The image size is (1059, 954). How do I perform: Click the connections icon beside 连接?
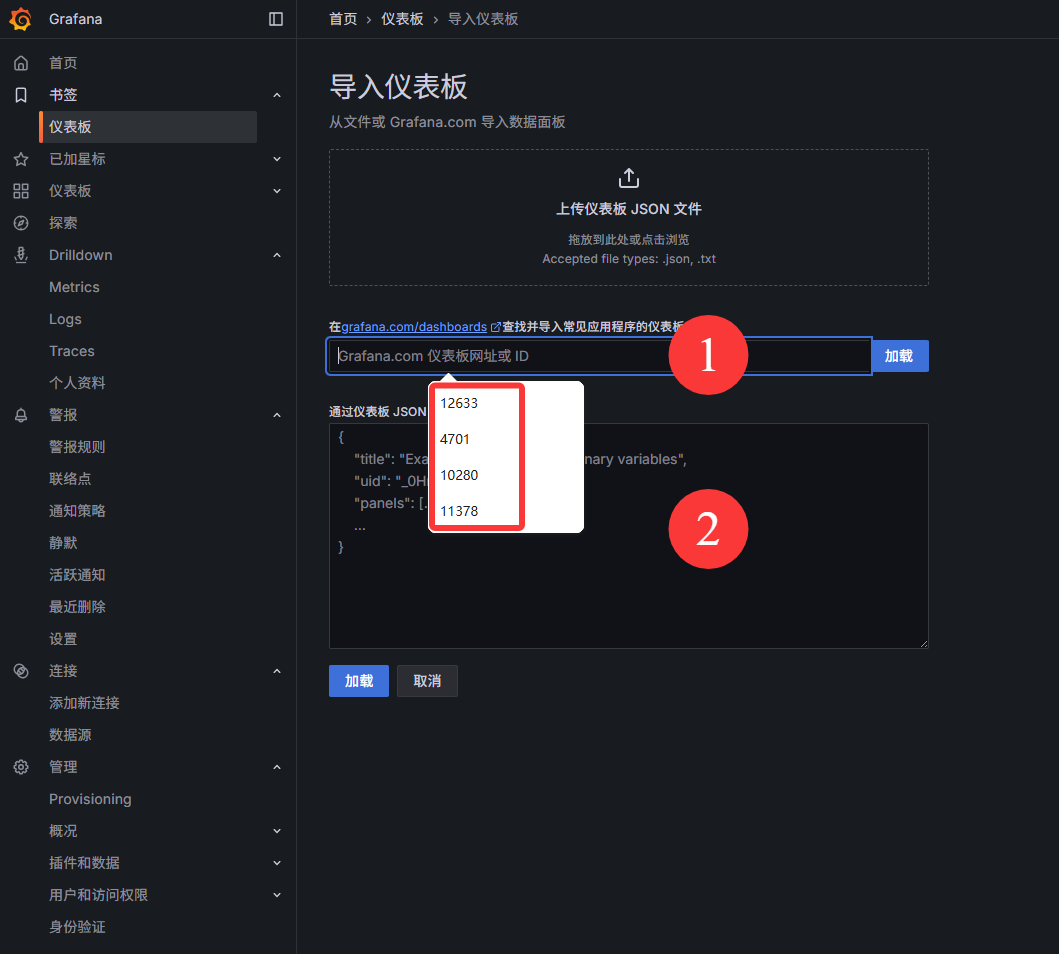point(21,671)
